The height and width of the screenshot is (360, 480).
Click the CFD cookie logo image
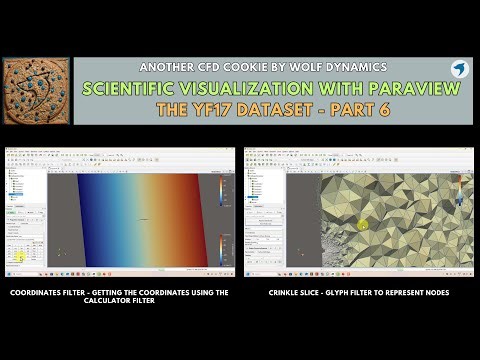tap(36, 91)
